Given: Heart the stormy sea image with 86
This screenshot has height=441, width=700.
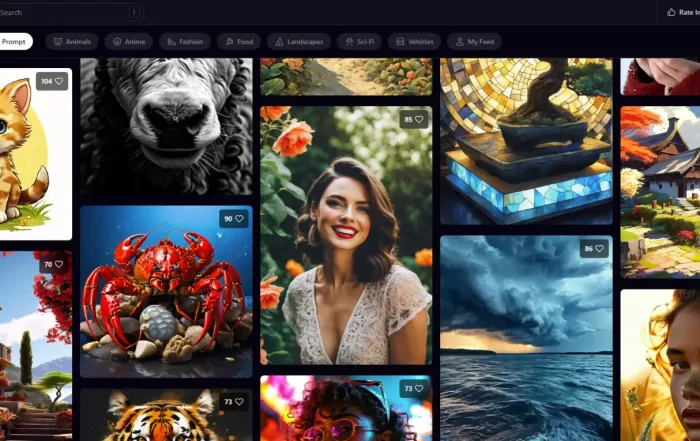Looking at the screenshot, I should [599, 249].
